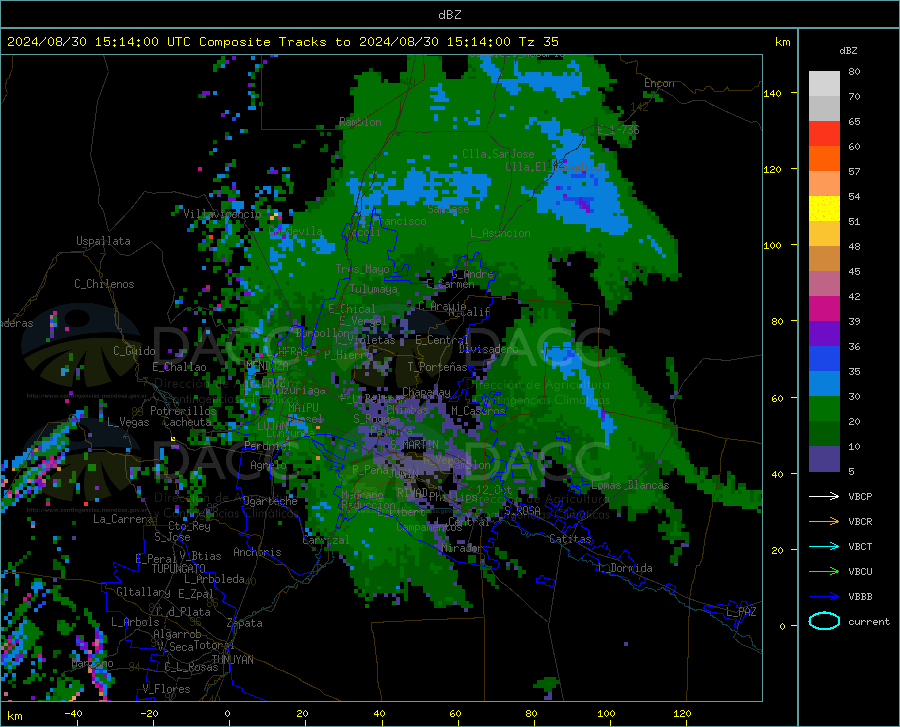This screenshot has width=900, height=727.
Task: Click the 'TUNUYAN' map label
Action: coord(232,660)
